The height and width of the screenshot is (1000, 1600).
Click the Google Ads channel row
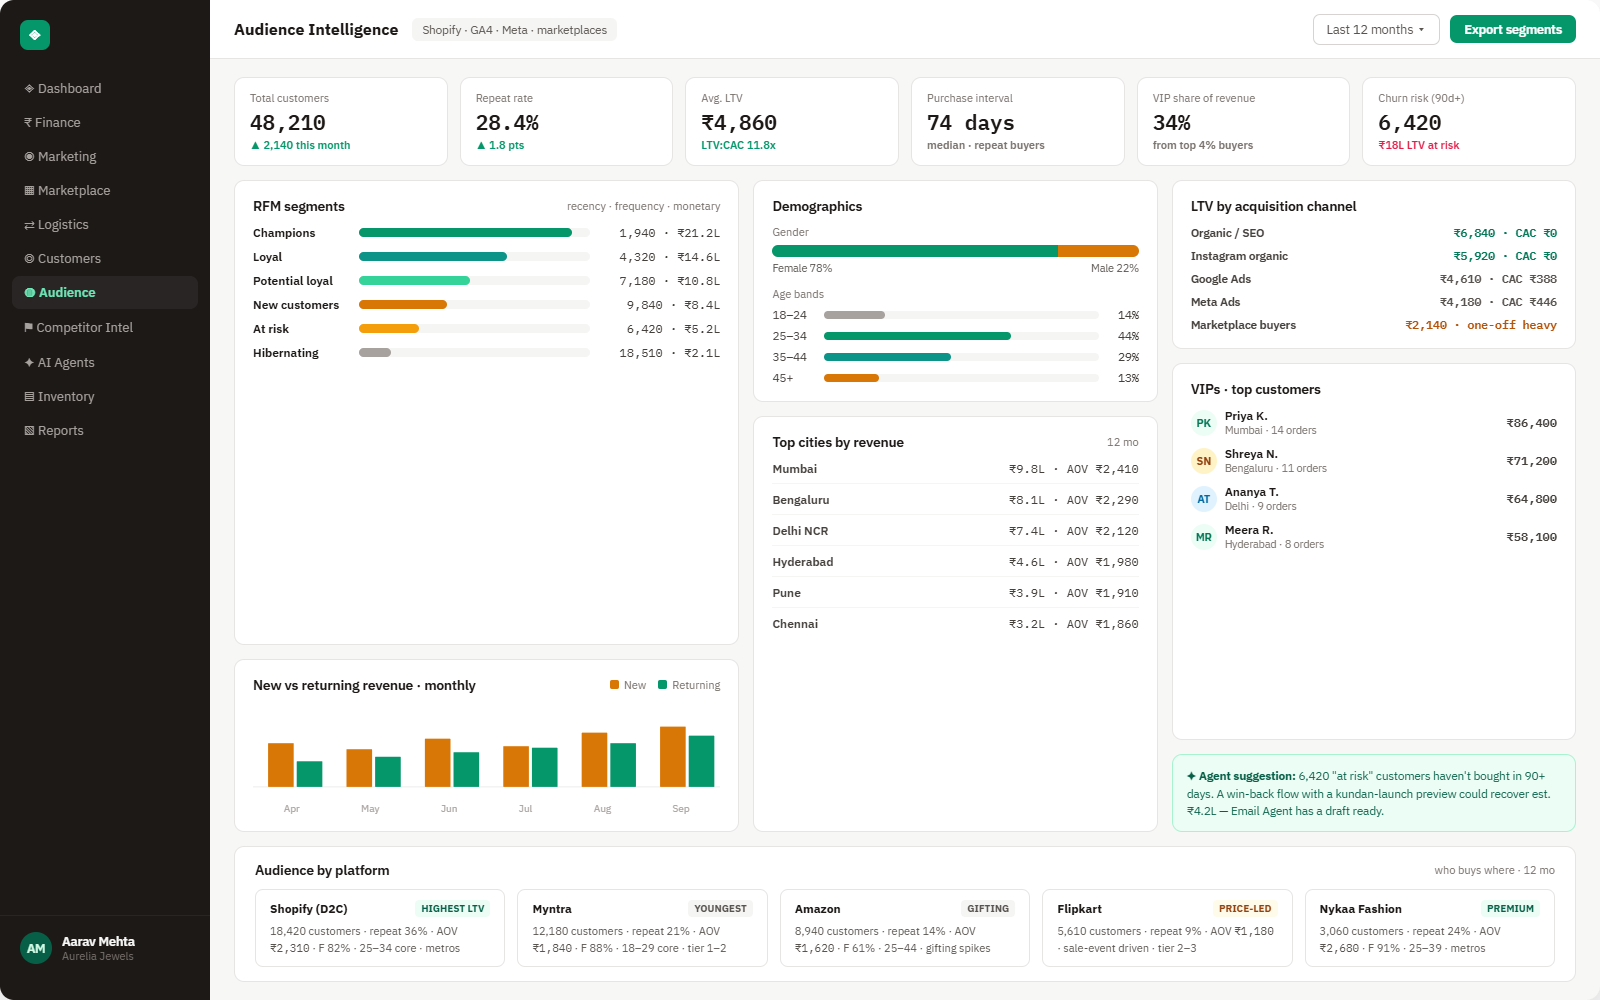(x=1374, y=279)
